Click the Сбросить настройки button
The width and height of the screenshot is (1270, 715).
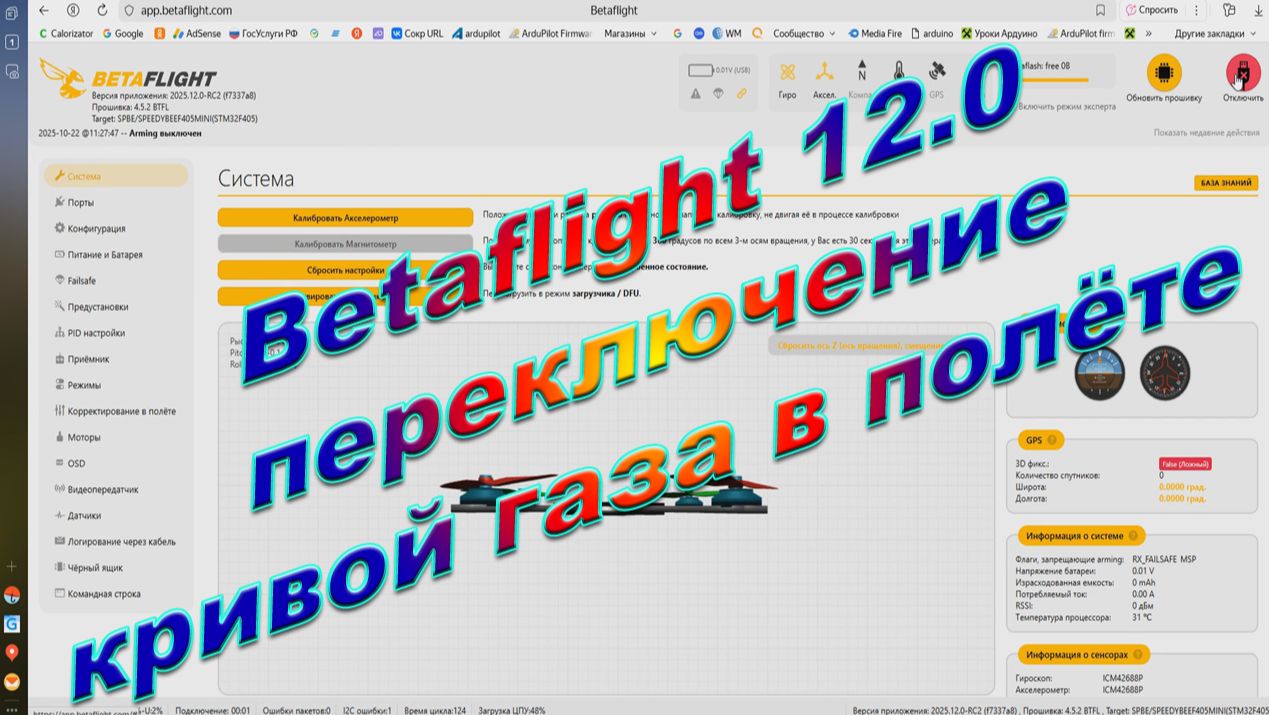[x=345, y=270]
